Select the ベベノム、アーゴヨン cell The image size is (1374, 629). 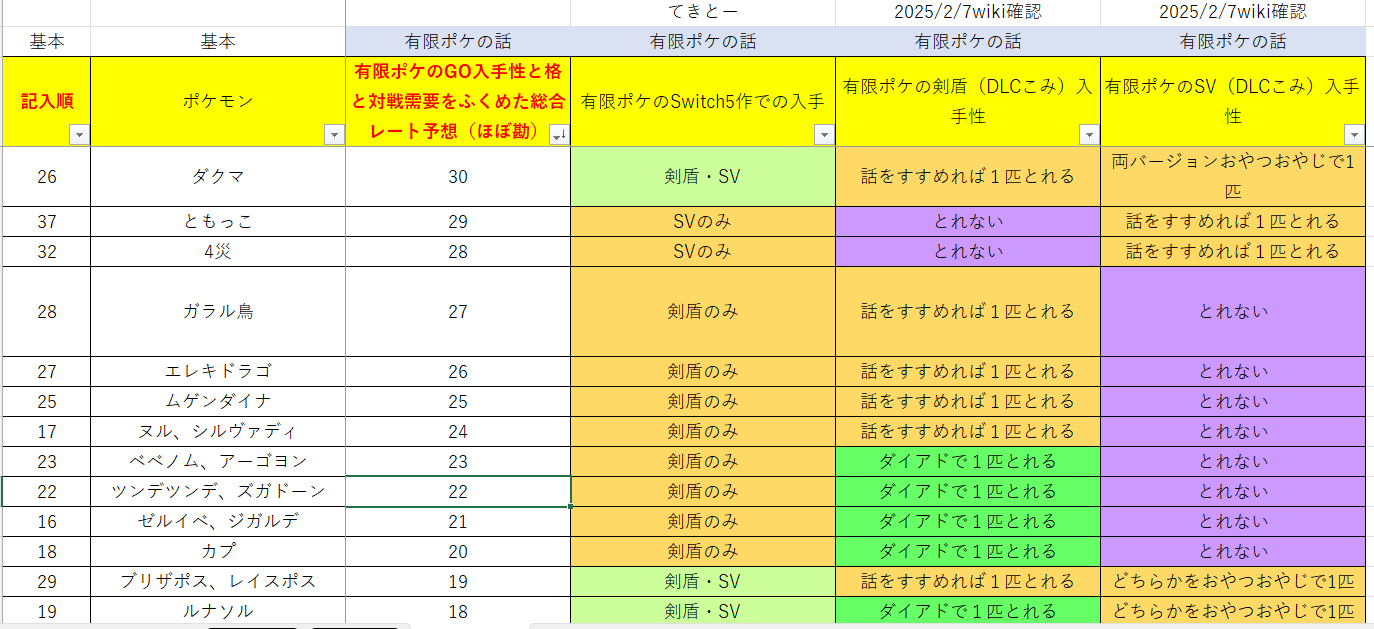[218, 462]
